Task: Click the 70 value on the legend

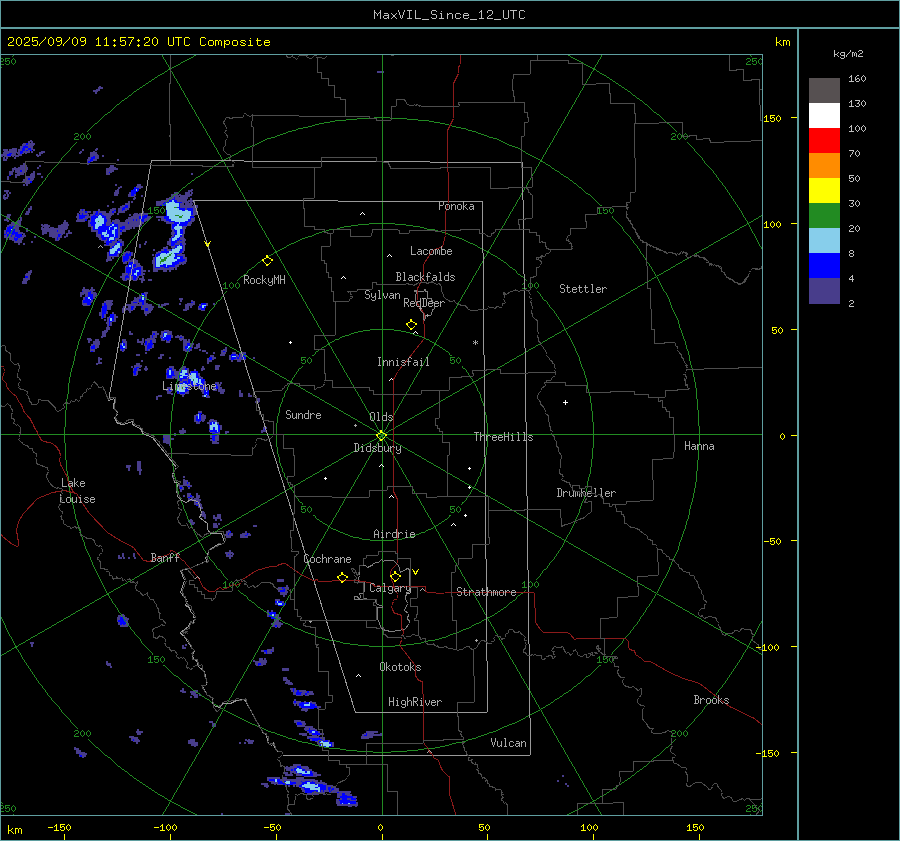Action: coord(854,154)
